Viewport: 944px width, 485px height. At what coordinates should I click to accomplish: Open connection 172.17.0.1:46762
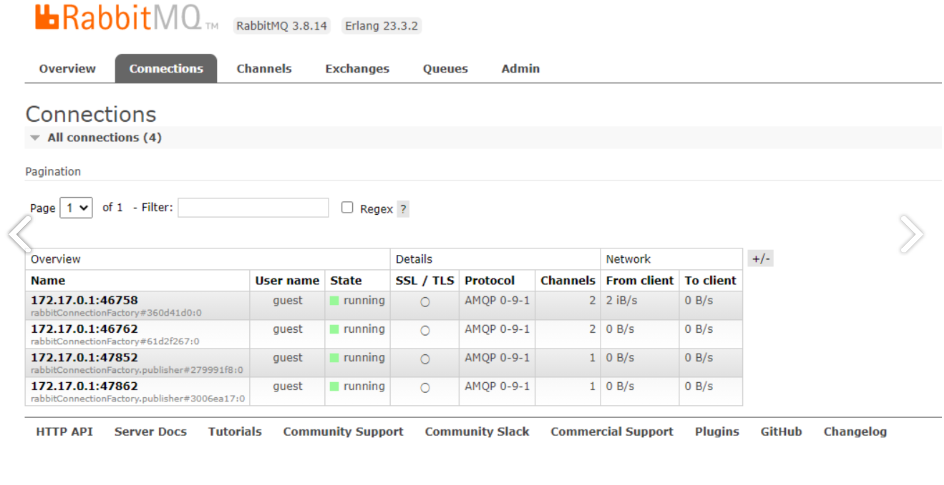84,329
